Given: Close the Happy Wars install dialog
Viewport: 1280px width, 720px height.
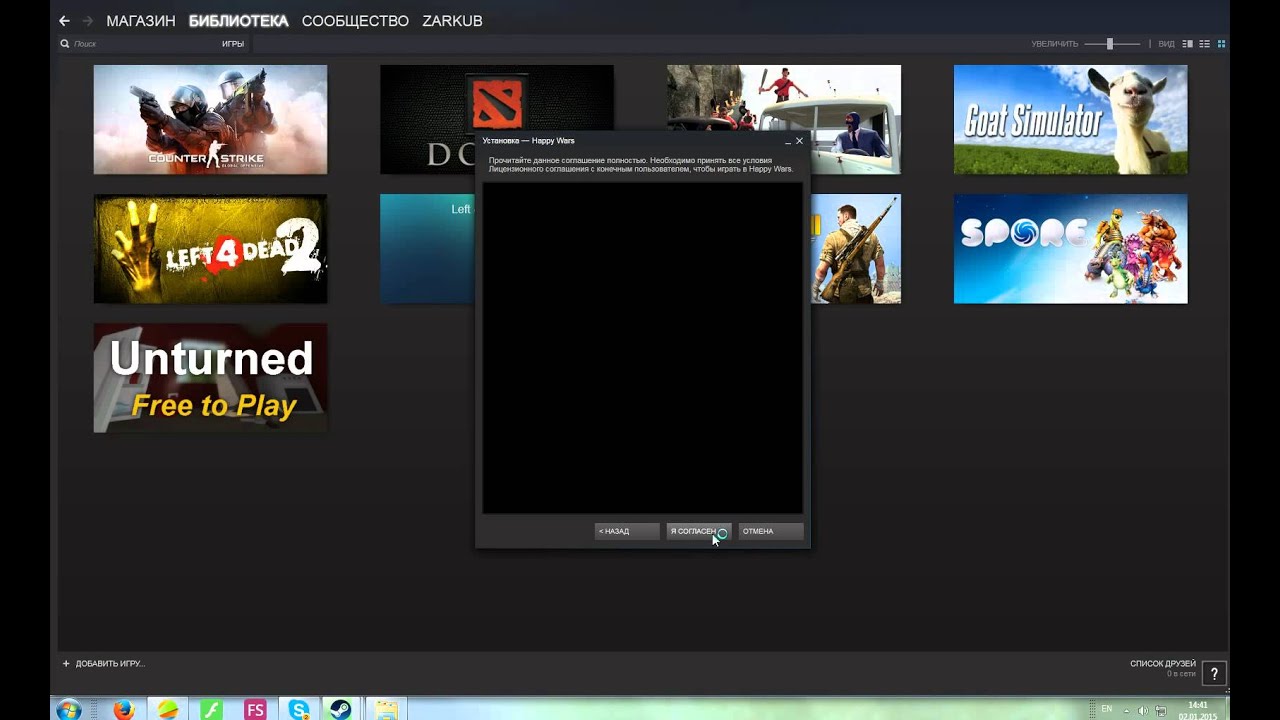Looking at the screenshot, I should (x=799, y=141).
